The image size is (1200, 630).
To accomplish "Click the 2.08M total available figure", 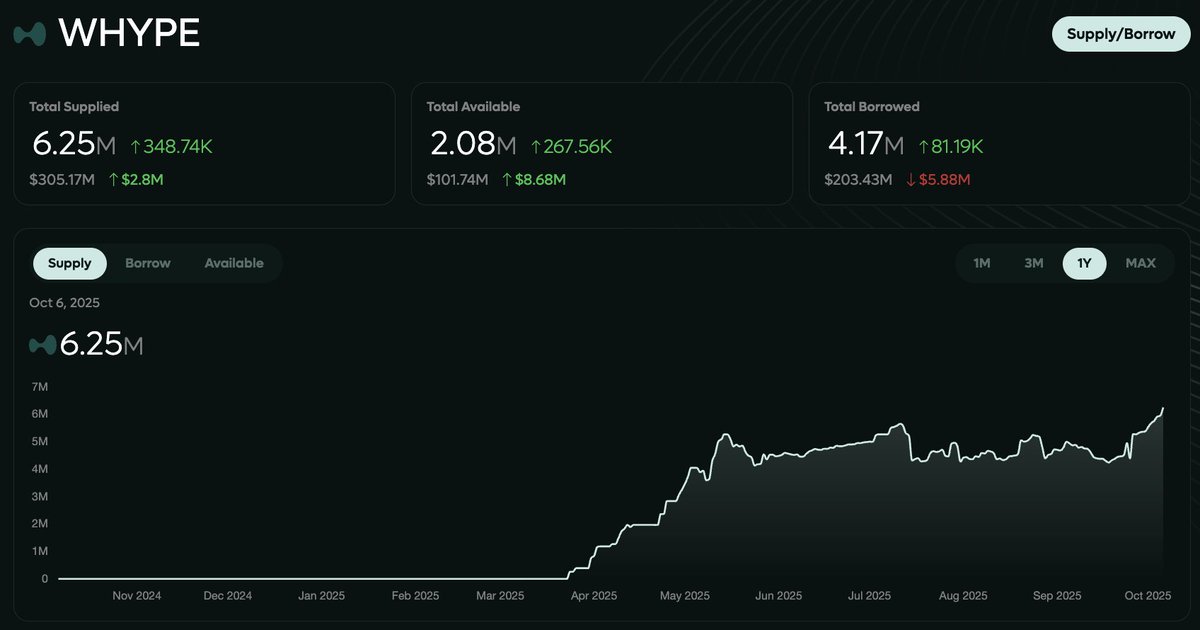I will coord(473,145).
